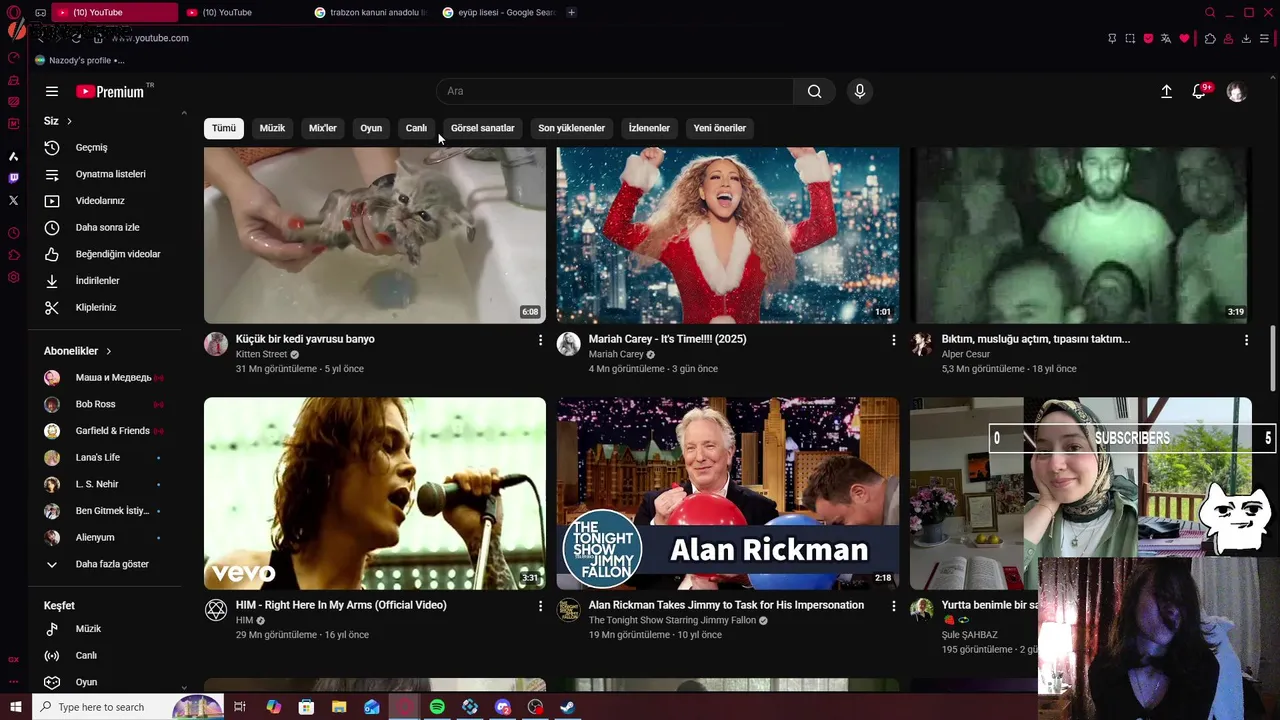The height and width of the screenshot is (720, 1280).
Task: Click the heart bookmark icon
Action: coord(1184,38)
